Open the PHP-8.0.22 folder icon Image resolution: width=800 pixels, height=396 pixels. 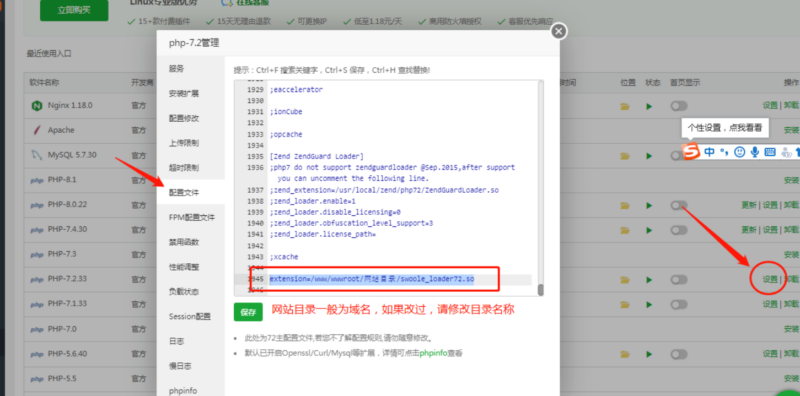(624, 206)
